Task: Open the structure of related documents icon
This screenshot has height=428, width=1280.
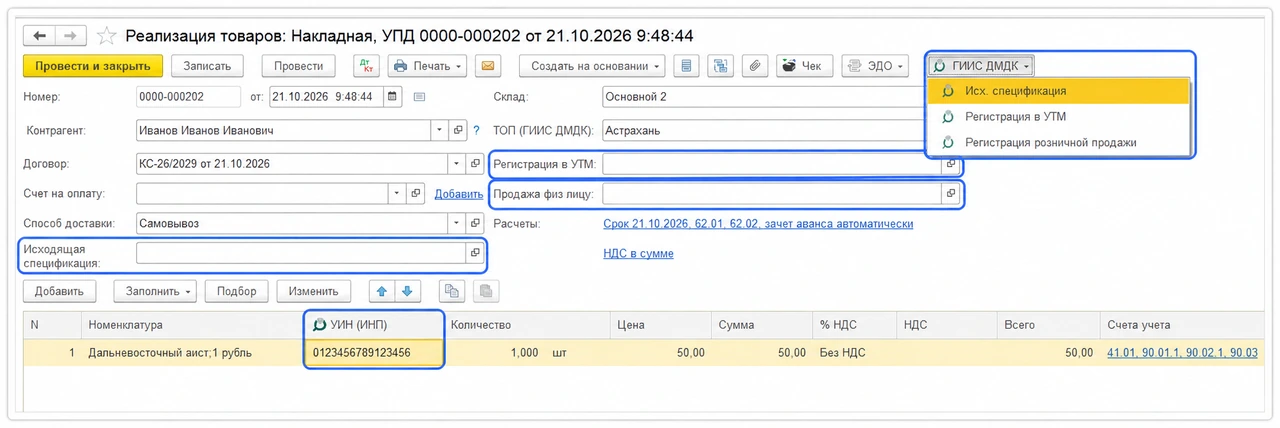Action: pos(720,66)
